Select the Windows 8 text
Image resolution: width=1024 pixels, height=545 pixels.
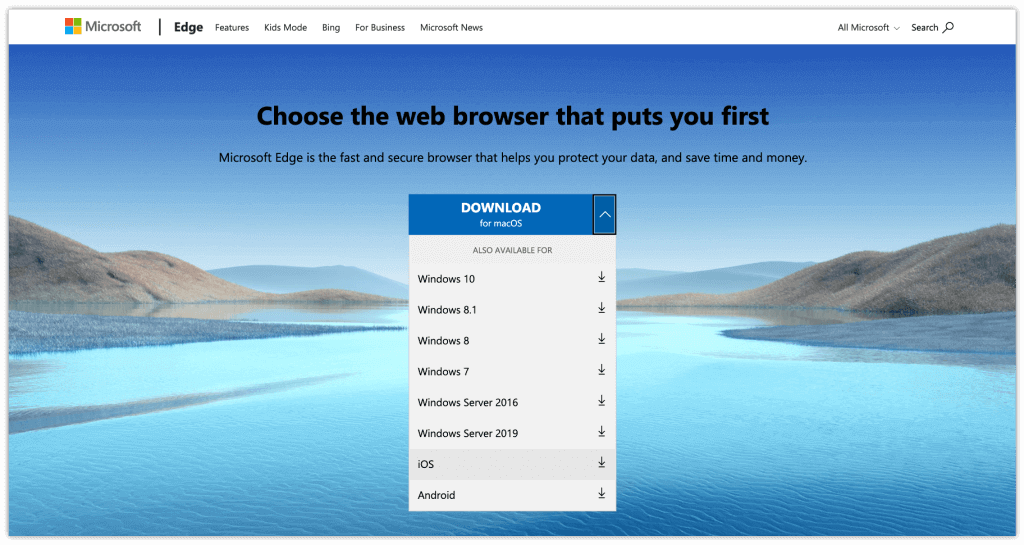click(x=443, y=341)
